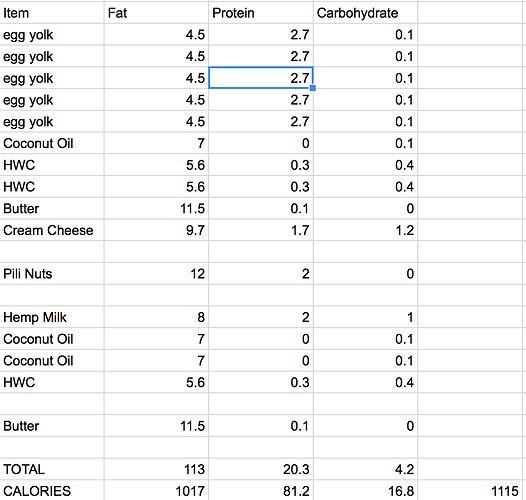Select the Cream Cheese carbohydrate value 1.2

point(365,230)
